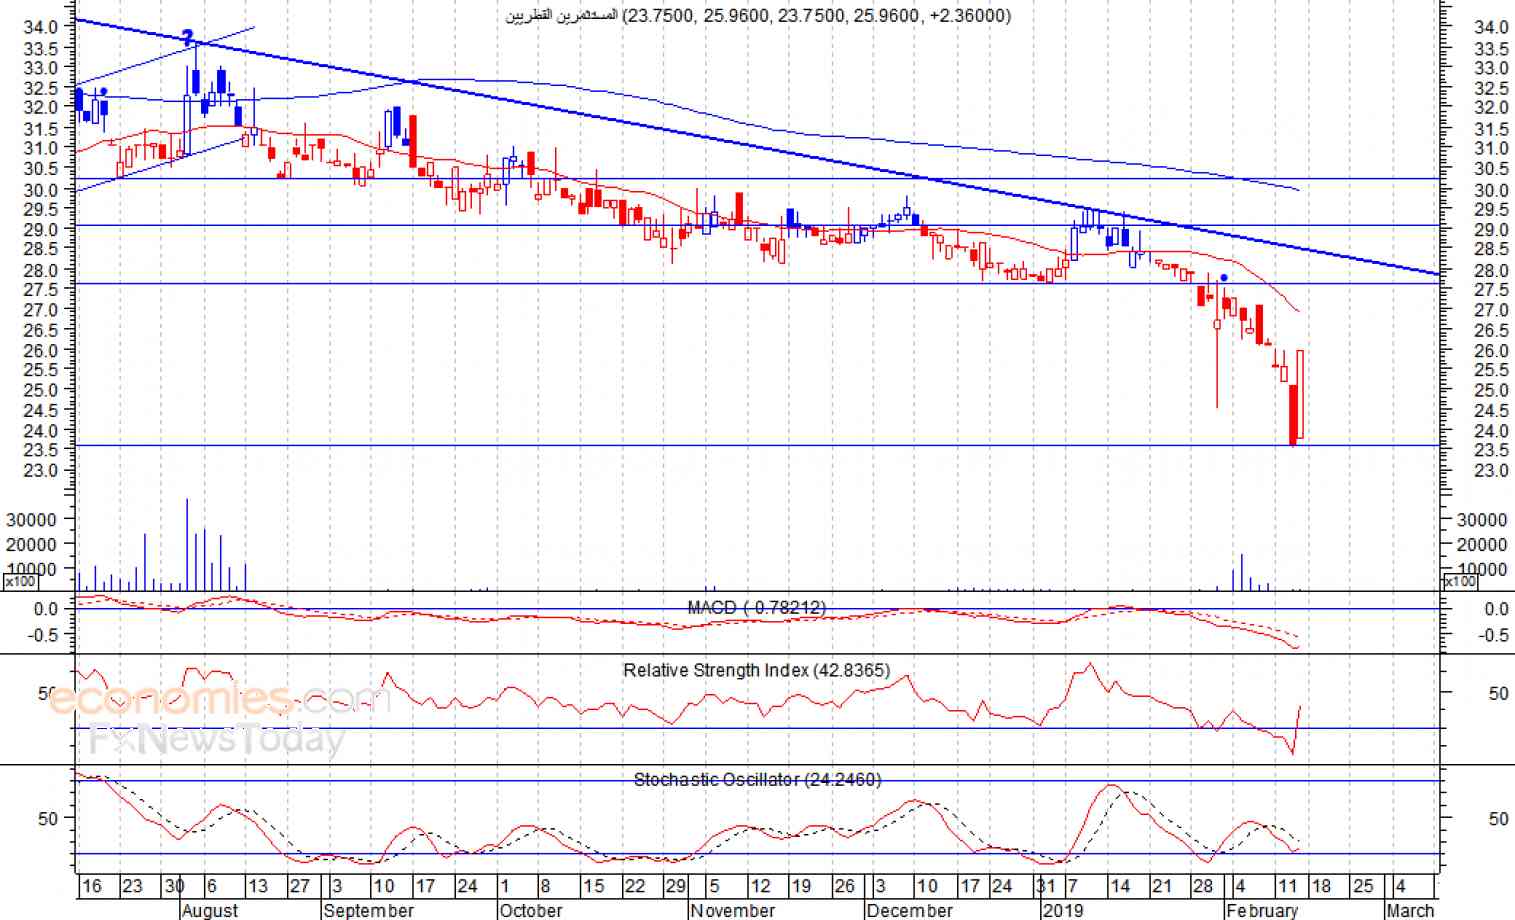Click the December month label
This screenshot has height=920, width=1515.
click(x=909, y=910)
